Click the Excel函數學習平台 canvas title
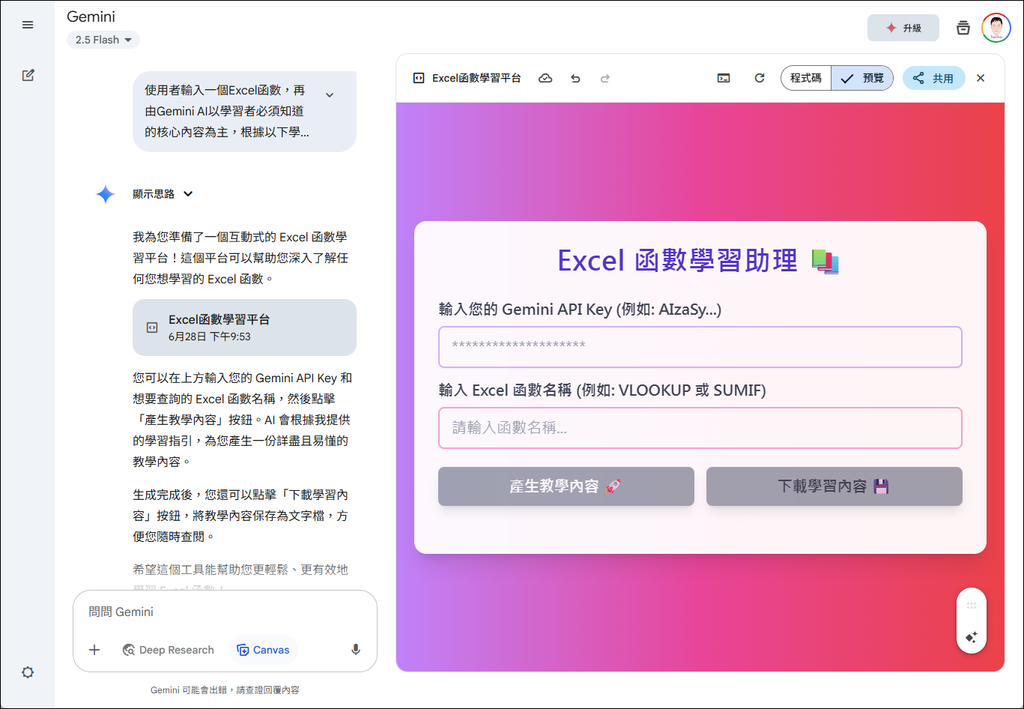The image size is (1024, 709). tap(476, 78)
